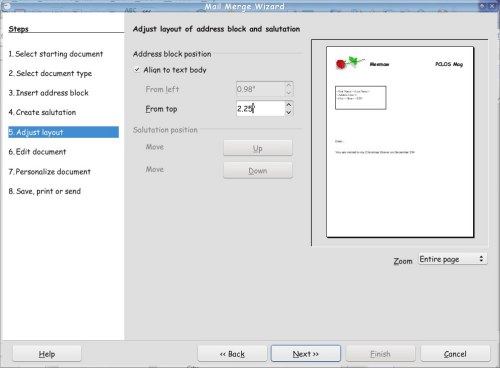Image resolution: width=500 pixels, height=368 pixels.
Task: Click the 'Address block position' heading
Action: coord(172,54)
